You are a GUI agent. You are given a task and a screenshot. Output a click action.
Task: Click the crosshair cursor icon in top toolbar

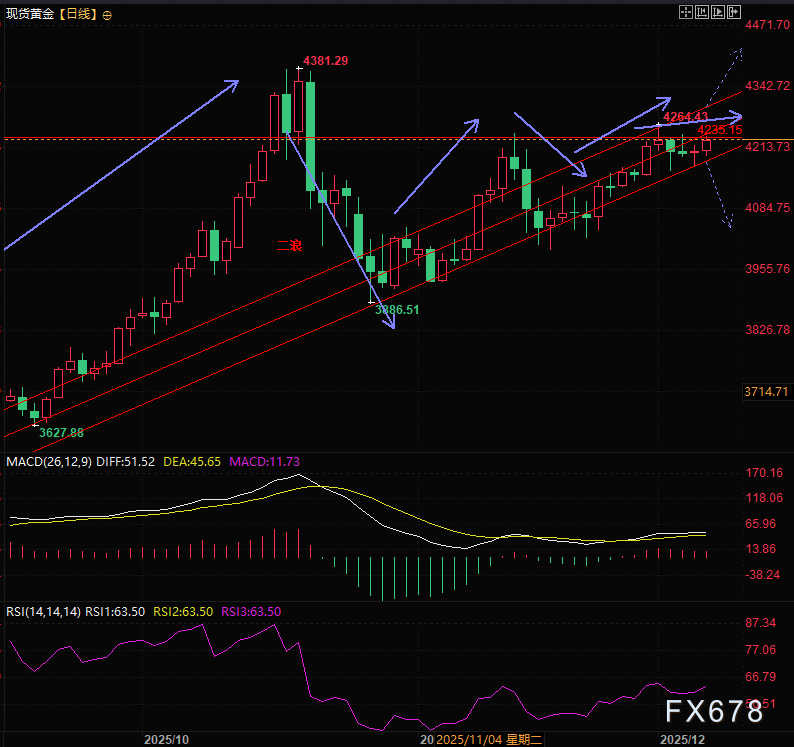685,13
